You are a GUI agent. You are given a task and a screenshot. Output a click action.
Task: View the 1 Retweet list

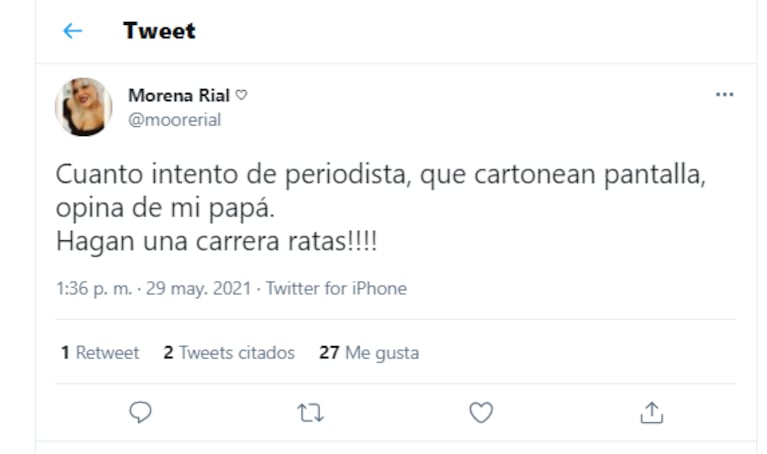point(100,353)
